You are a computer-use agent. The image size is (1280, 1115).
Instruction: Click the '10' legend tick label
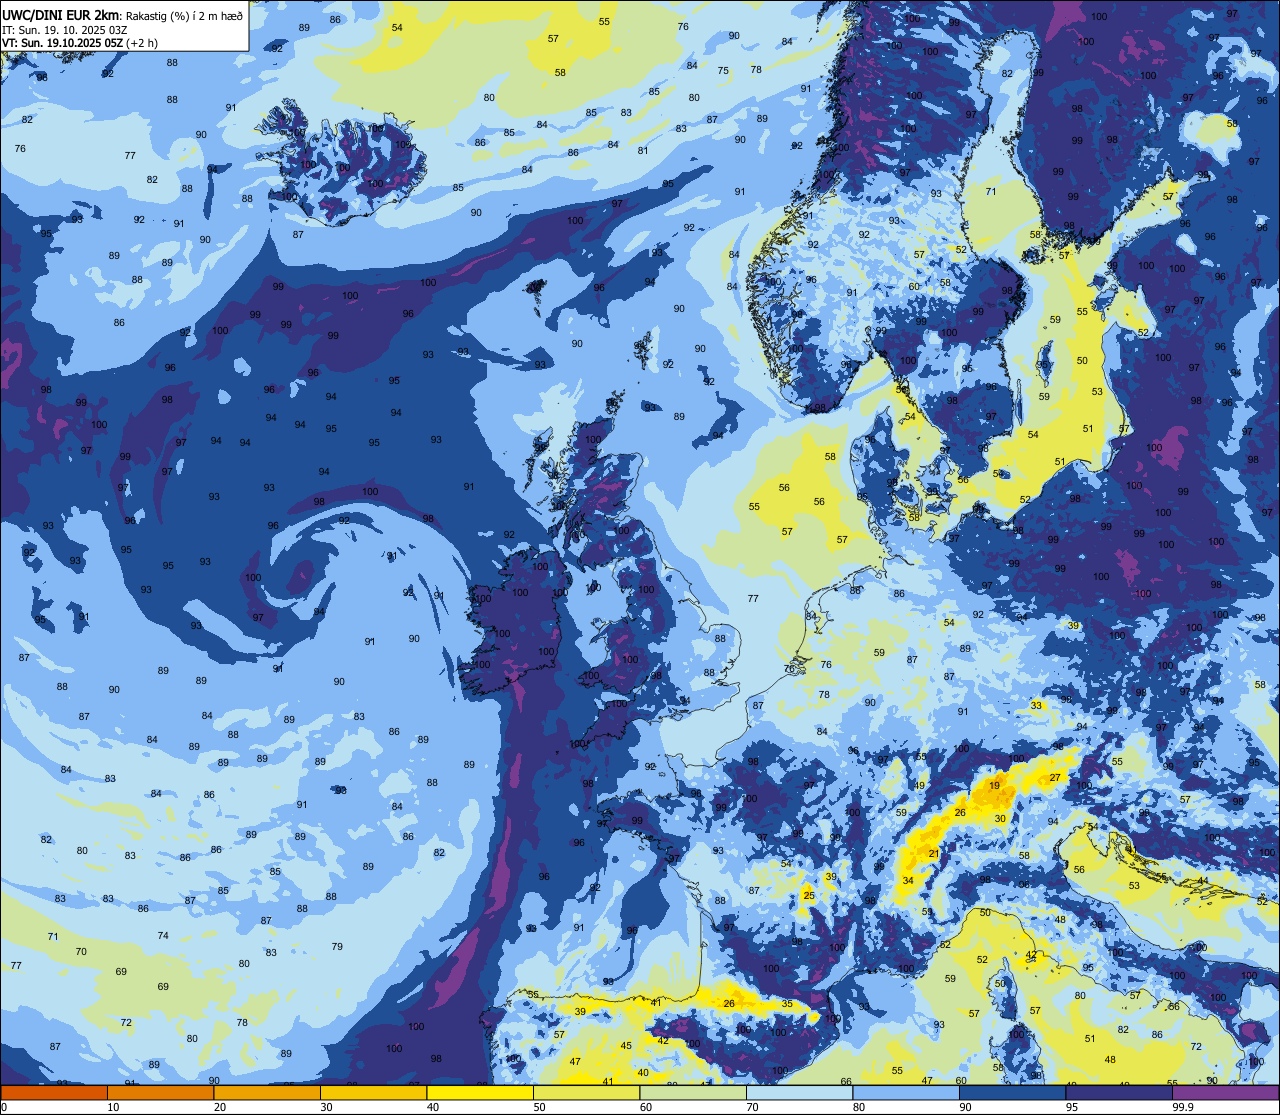coord(113,1107)
